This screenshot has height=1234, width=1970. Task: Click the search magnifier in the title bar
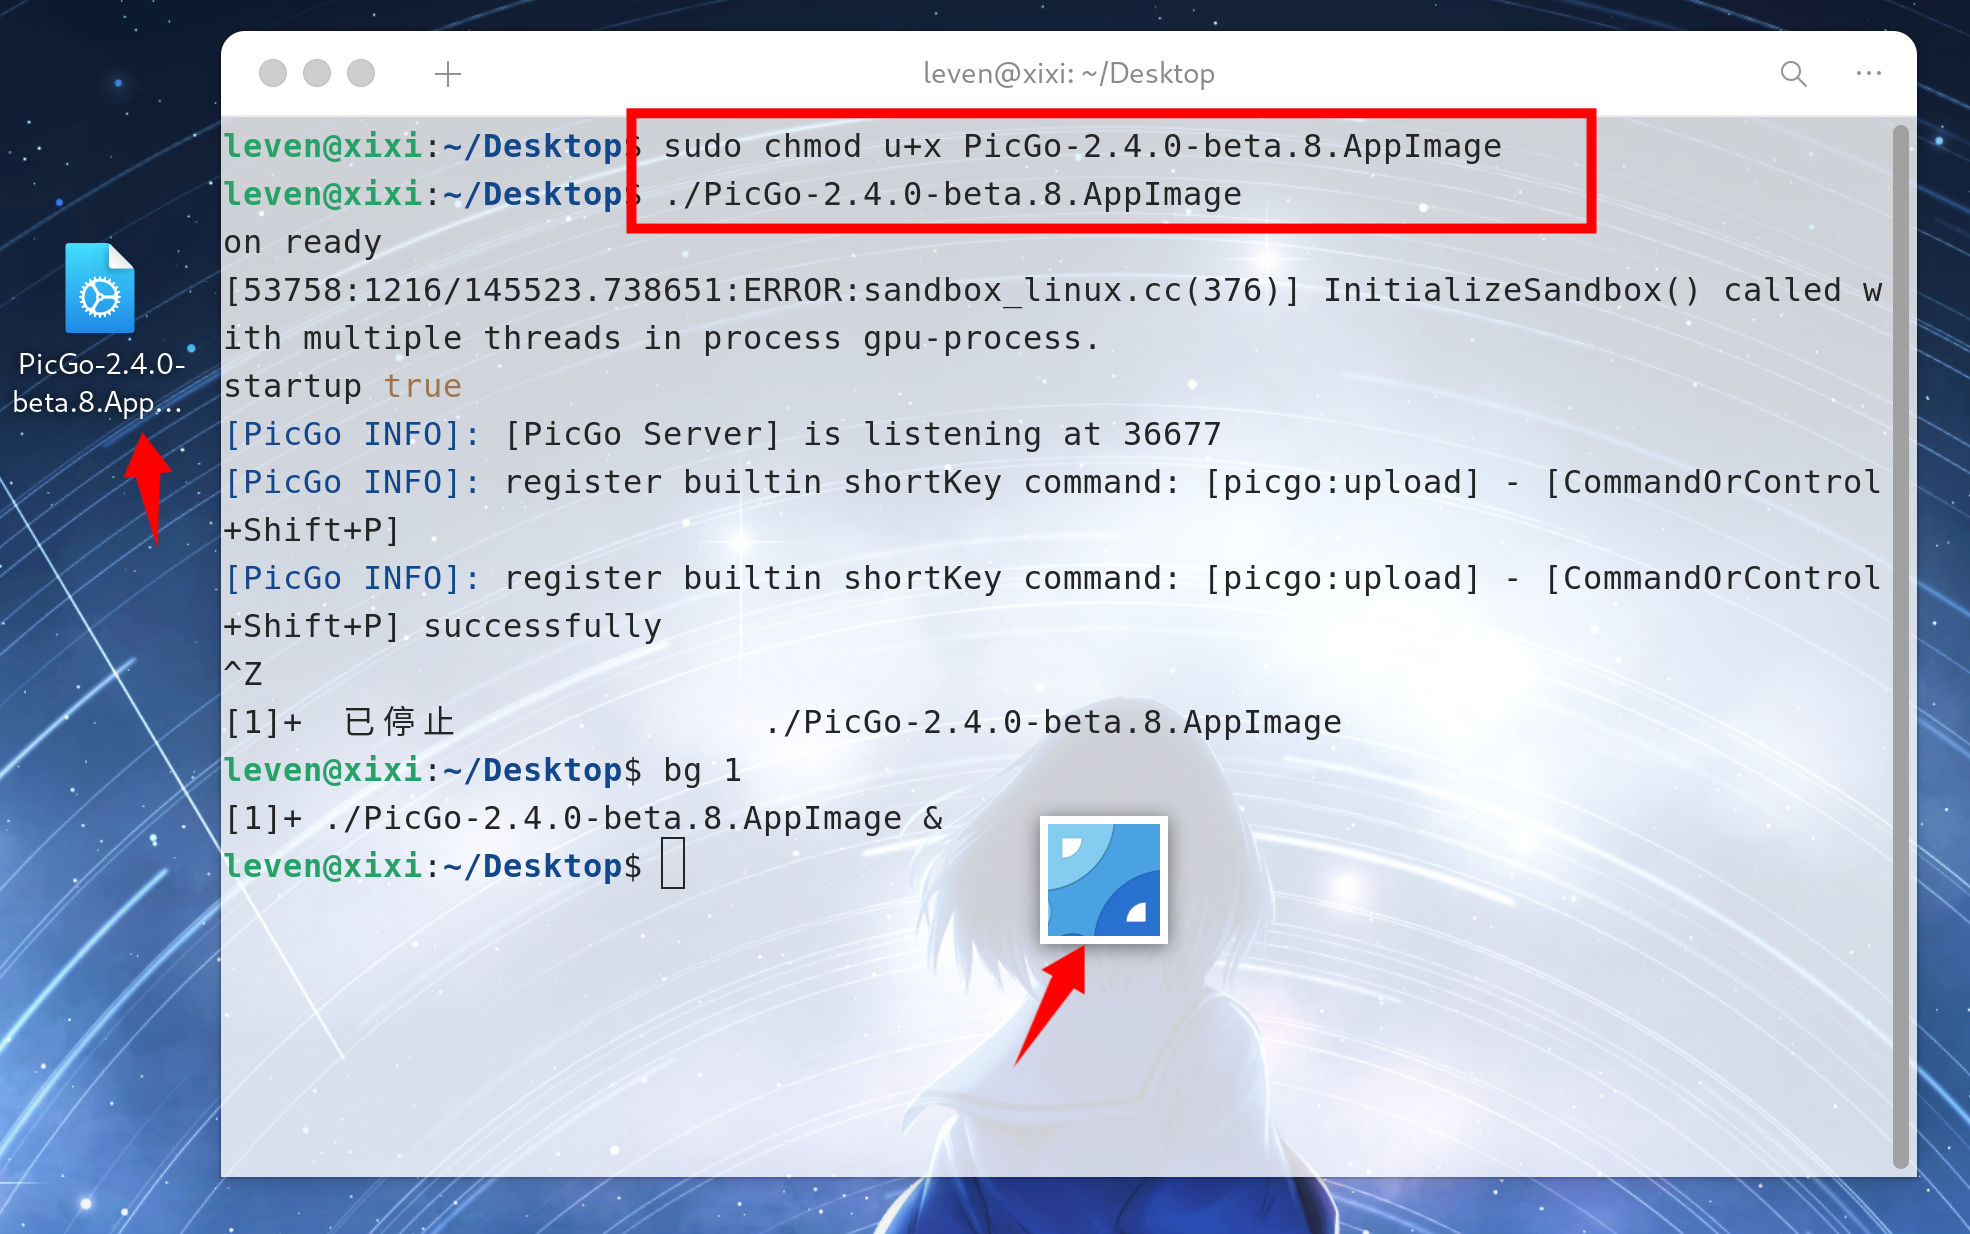coord(1793,74)
